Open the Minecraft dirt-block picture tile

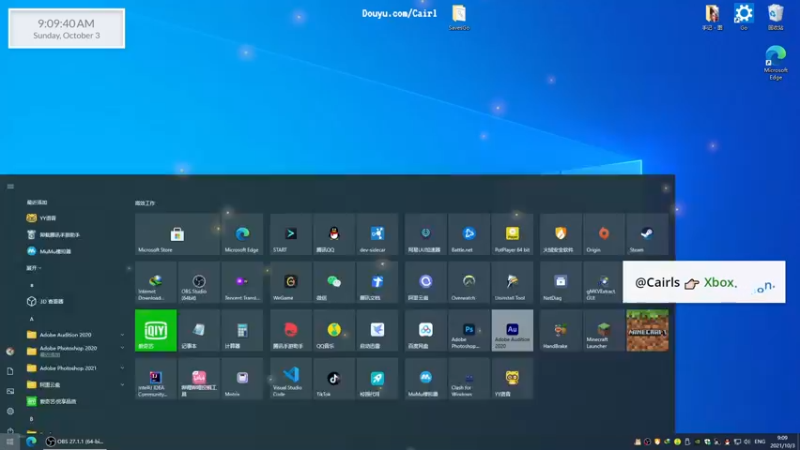coord(647,330)
